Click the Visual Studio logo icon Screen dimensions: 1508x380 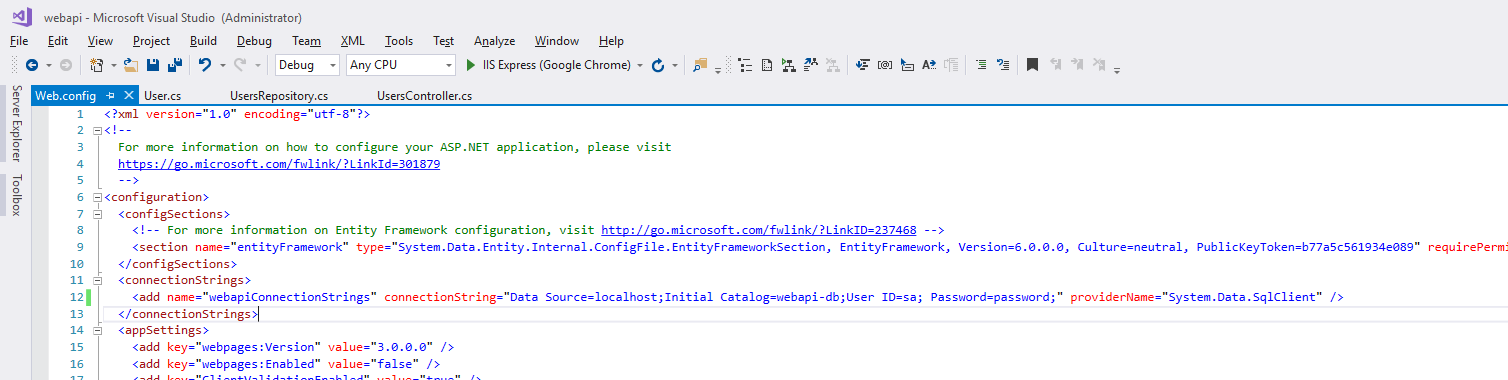(22, 17)
